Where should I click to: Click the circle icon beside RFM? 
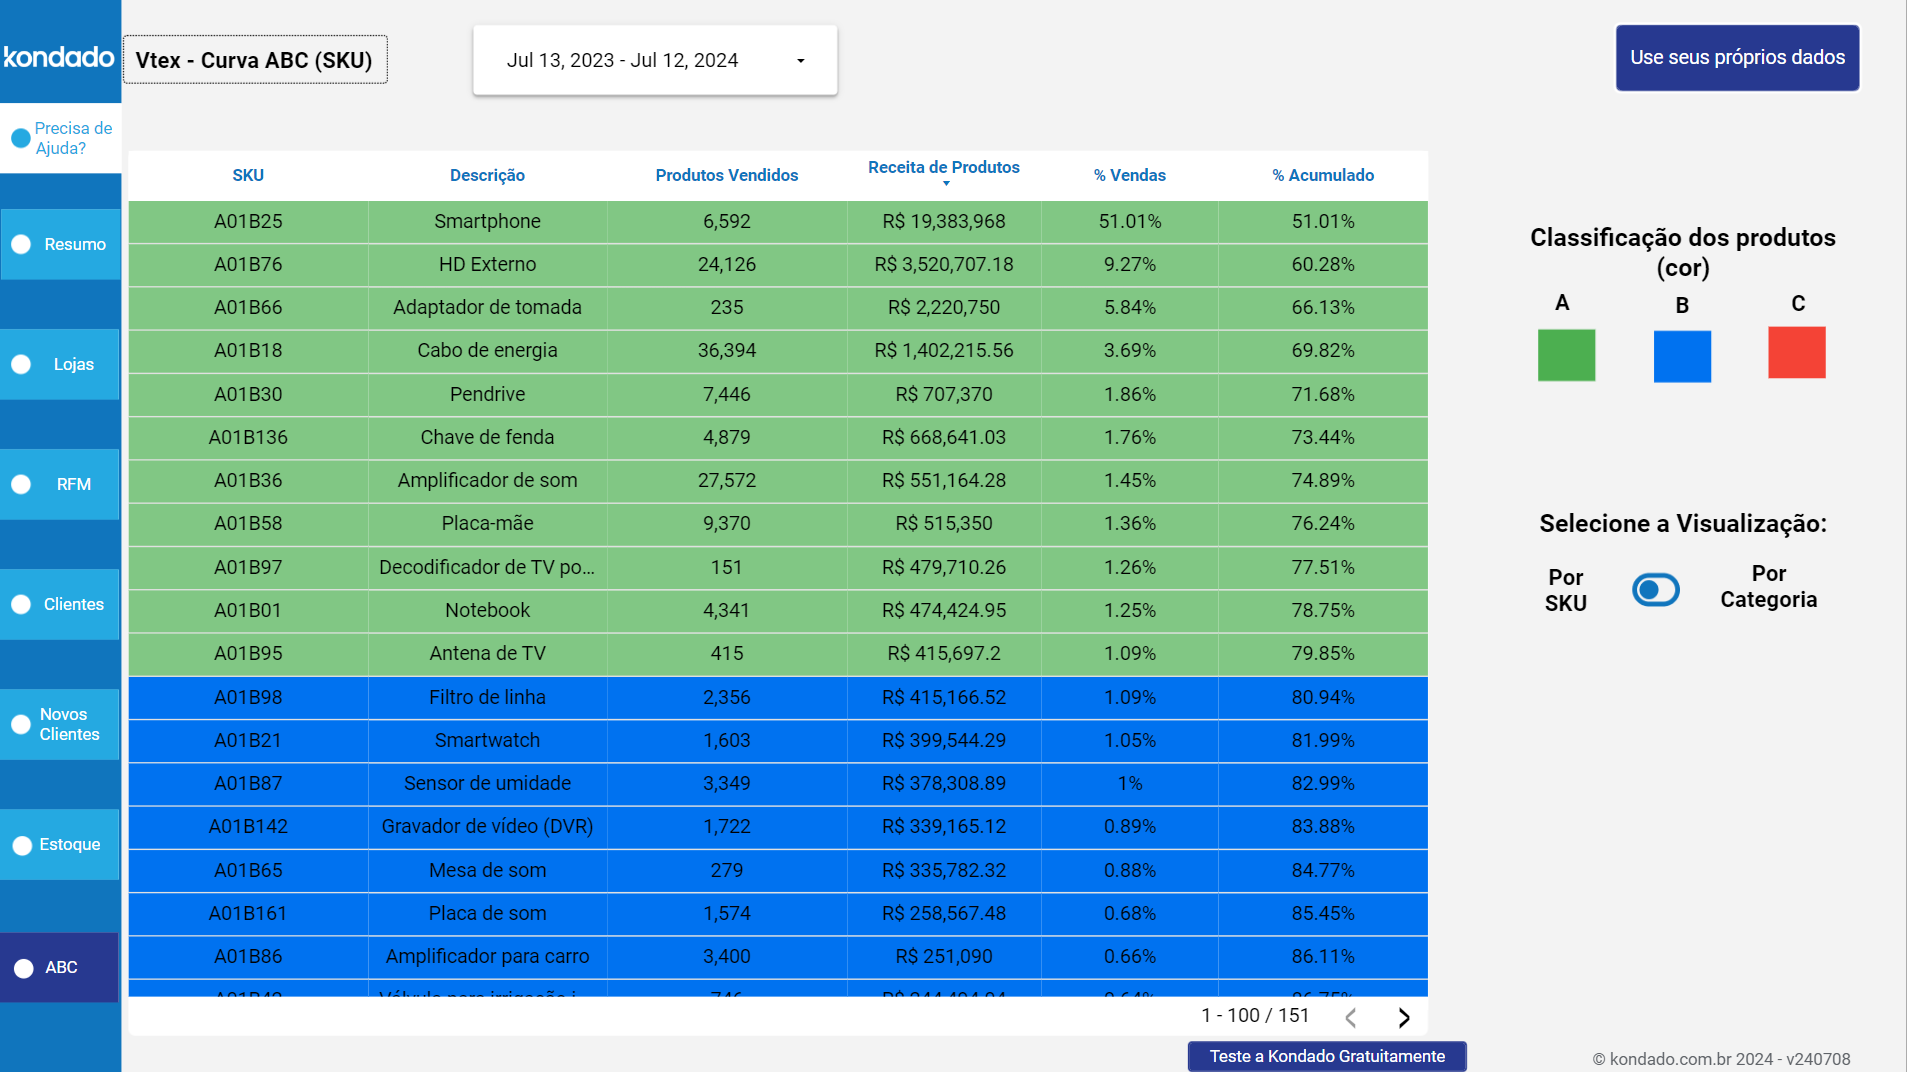pos(21,484)
